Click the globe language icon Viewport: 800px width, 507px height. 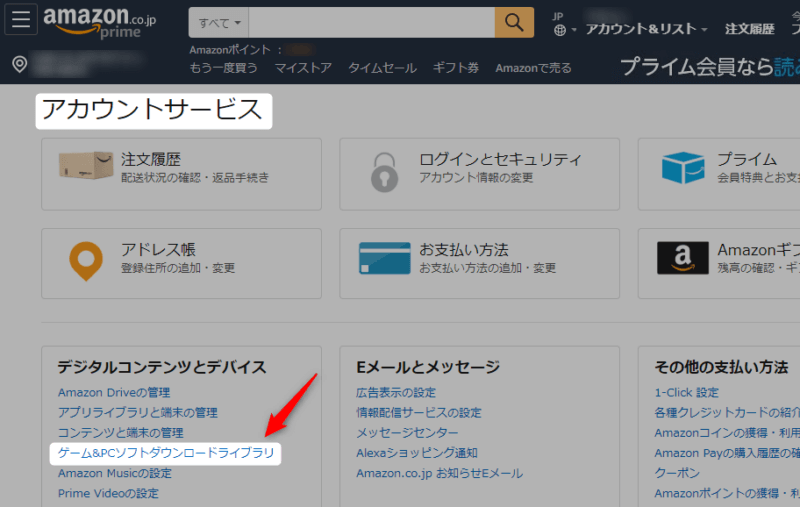click(560, 31)
